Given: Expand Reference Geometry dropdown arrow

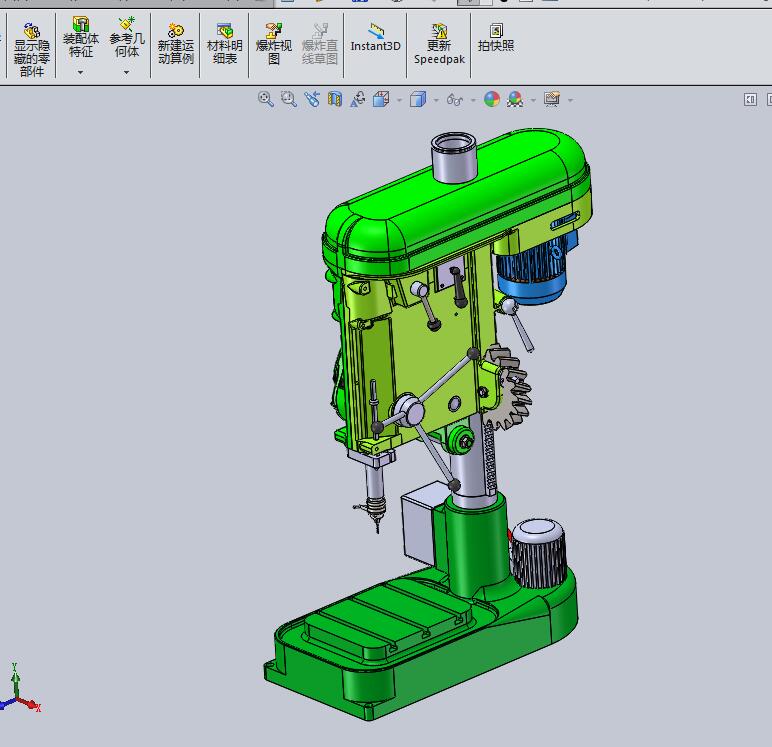Looking at the screenshot, I should pos(127,72).
